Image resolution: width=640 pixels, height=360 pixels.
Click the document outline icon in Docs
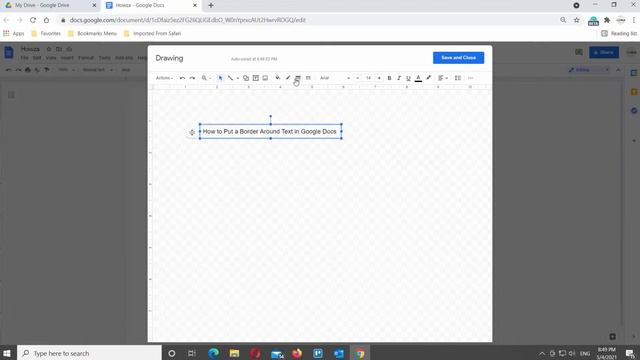coord(11,95)
